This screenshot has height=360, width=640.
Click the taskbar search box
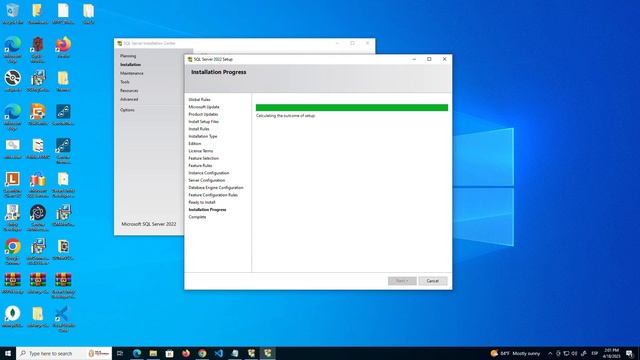pyautogui.click(x=64, y=353)
